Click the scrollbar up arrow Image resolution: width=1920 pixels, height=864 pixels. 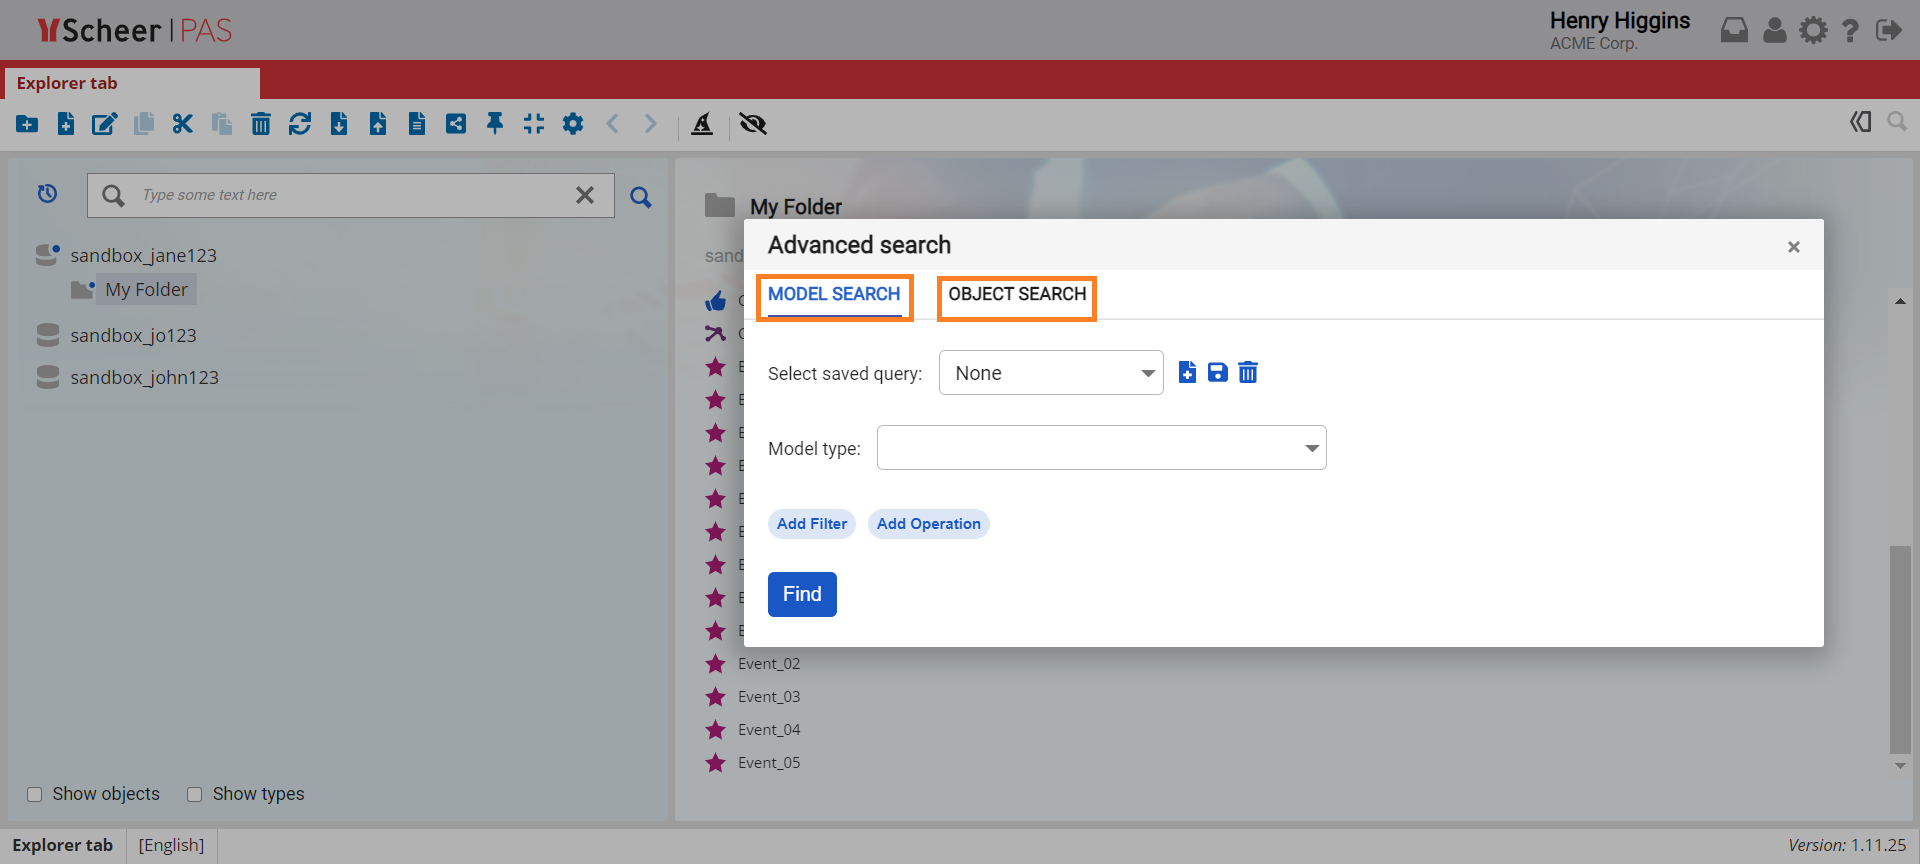[x=1900, y=301]
